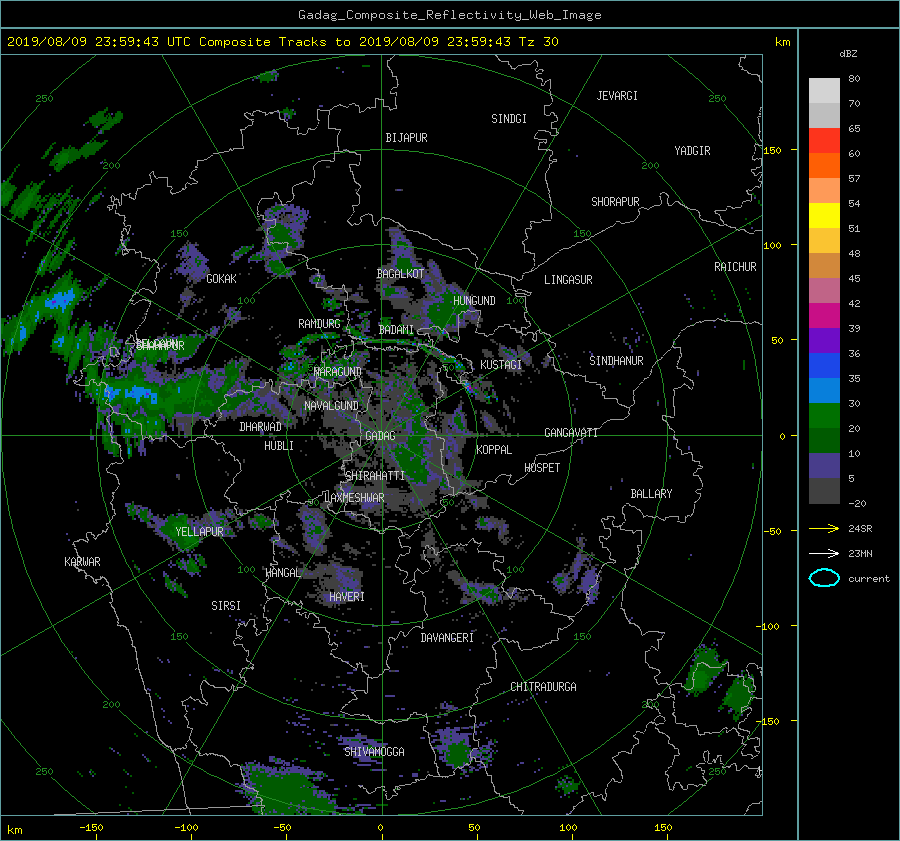Screen dimensions: 900x841
Task: Select the SINDHANUR label
Action: 616,361
